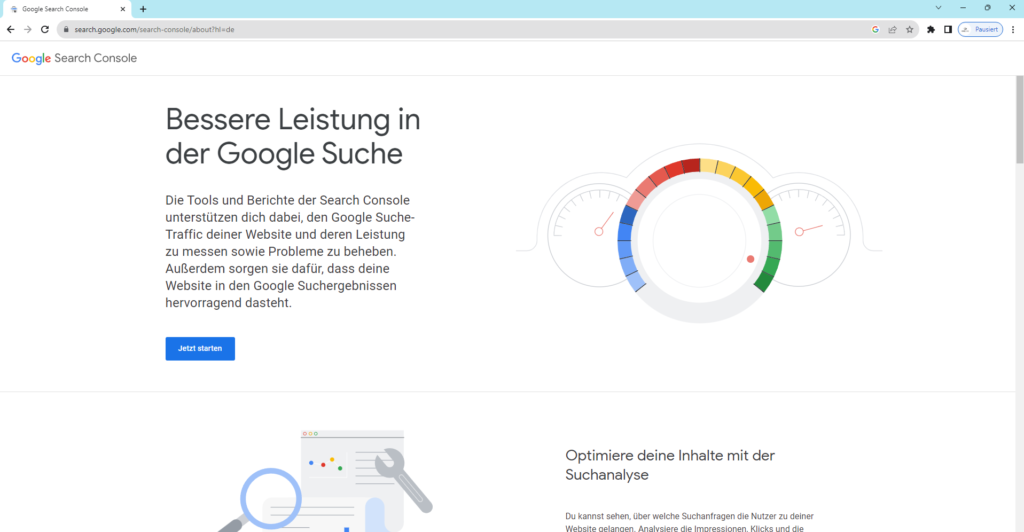Viewport: 1024px width, 532px height.
Task: Reload the page with refresh icon
Action: pos(44,29)
